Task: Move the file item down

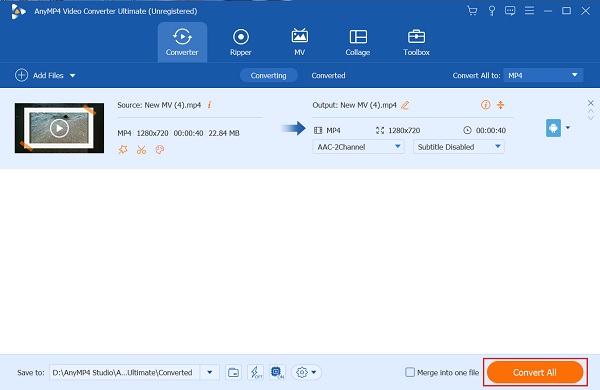Action: (x=591, y=118)
